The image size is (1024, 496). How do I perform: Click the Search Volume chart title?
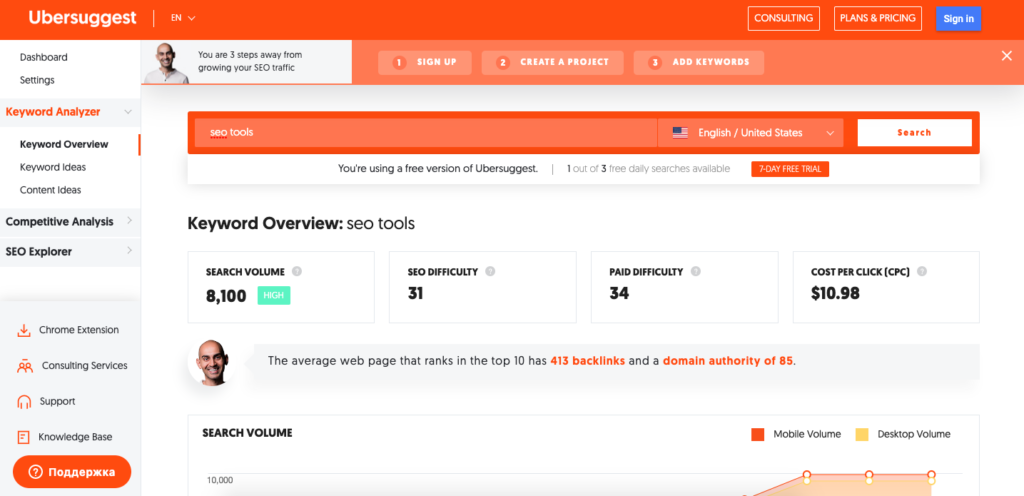click(247, 433)
